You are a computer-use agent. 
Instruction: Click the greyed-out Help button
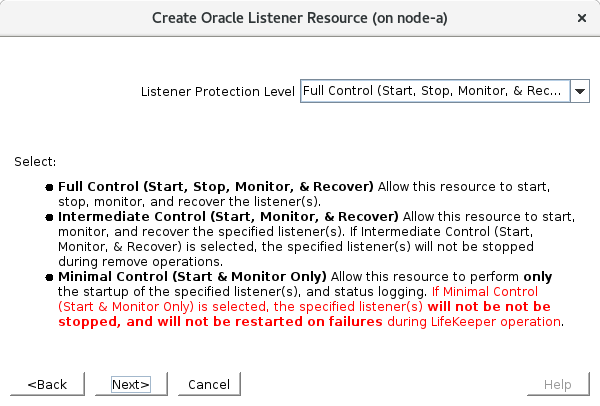point(558,384)
